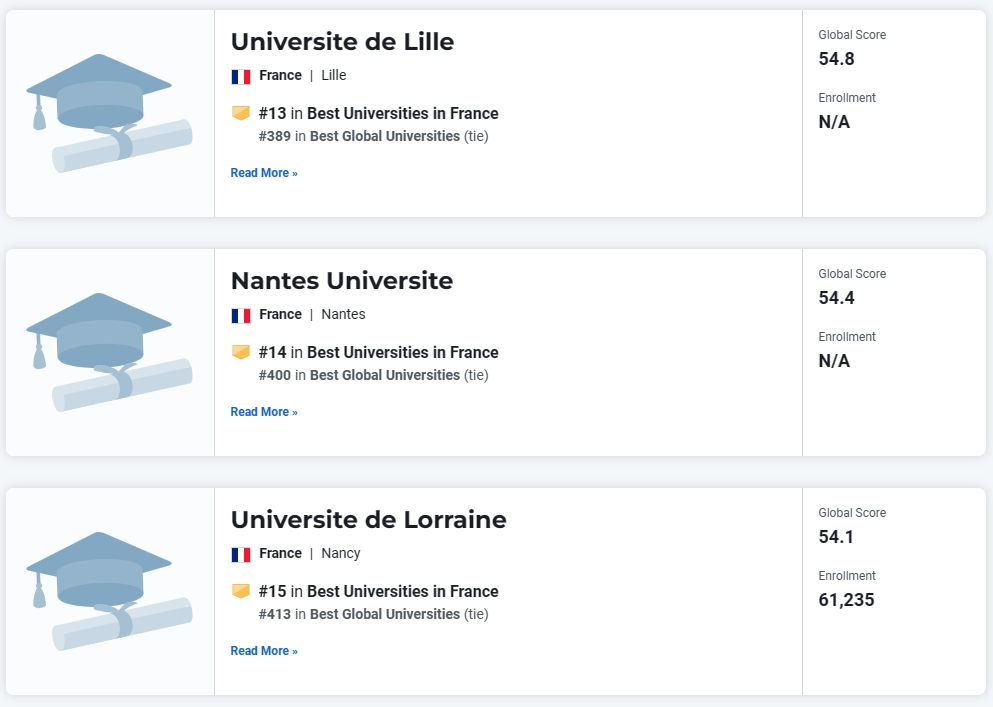The image size is (993, 707).
Task: Open the Universite de Lorraine title link
Action: coord(369,519)
